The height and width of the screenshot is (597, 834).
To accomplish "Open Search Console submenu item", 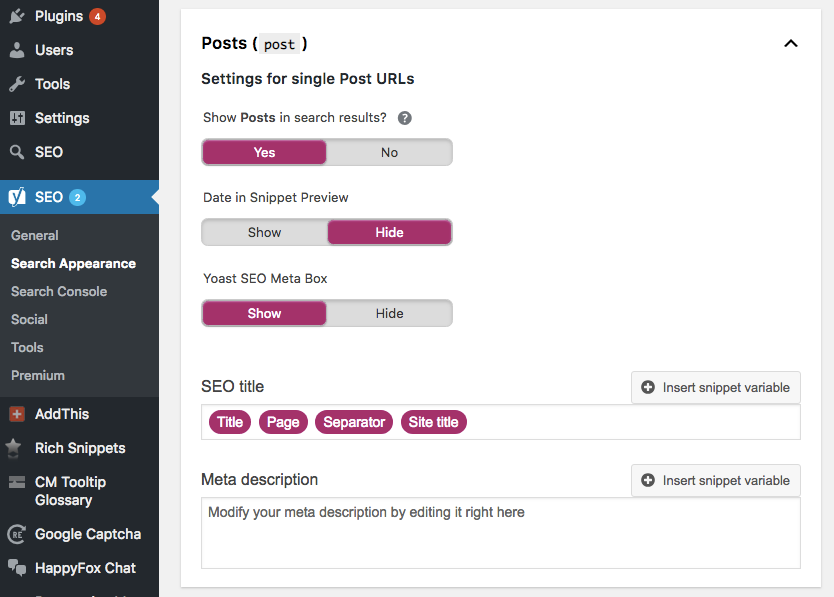I will point(59,291).
